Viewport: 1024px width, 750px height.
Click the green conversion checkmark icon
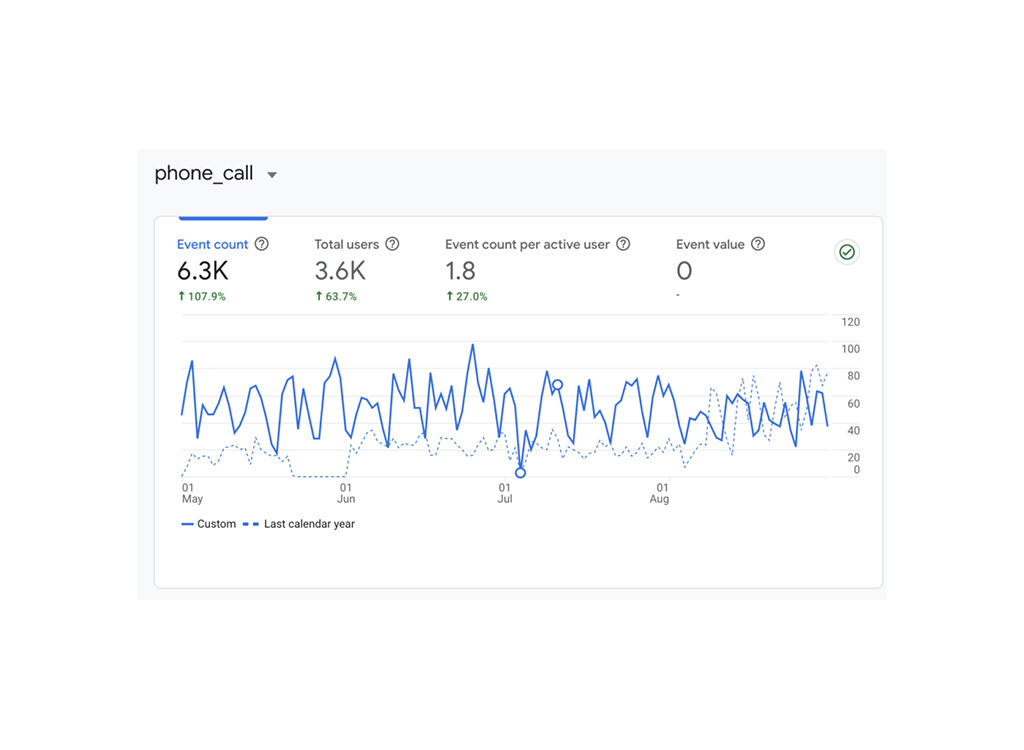coord(847,252)
